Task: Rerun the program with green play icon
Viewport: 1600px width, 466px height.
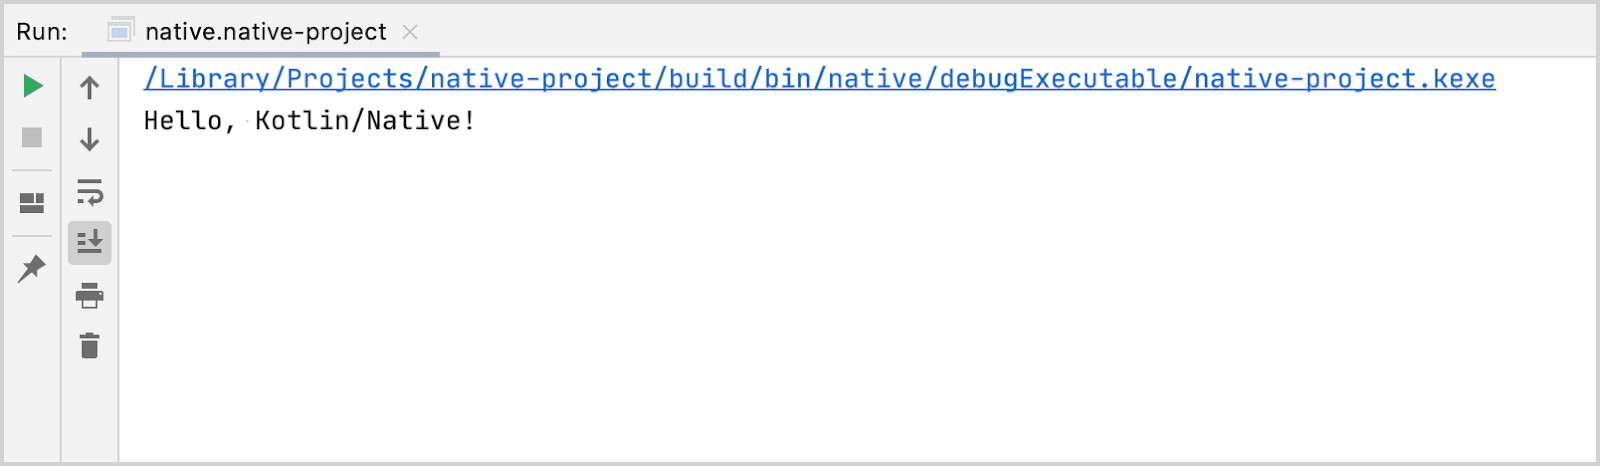Action: [33, 86]
